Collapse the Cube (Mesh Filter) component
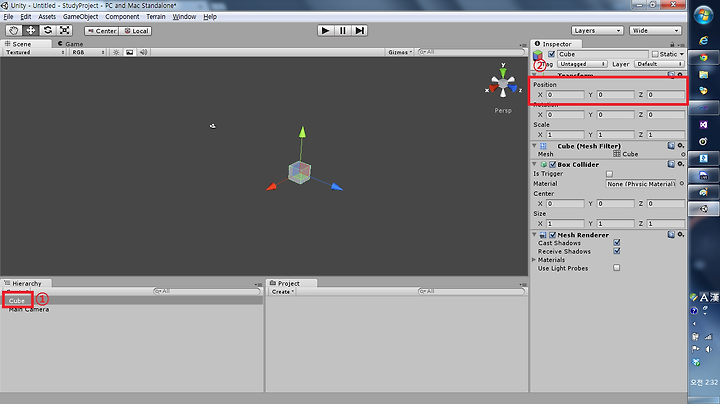 (534, 146)
